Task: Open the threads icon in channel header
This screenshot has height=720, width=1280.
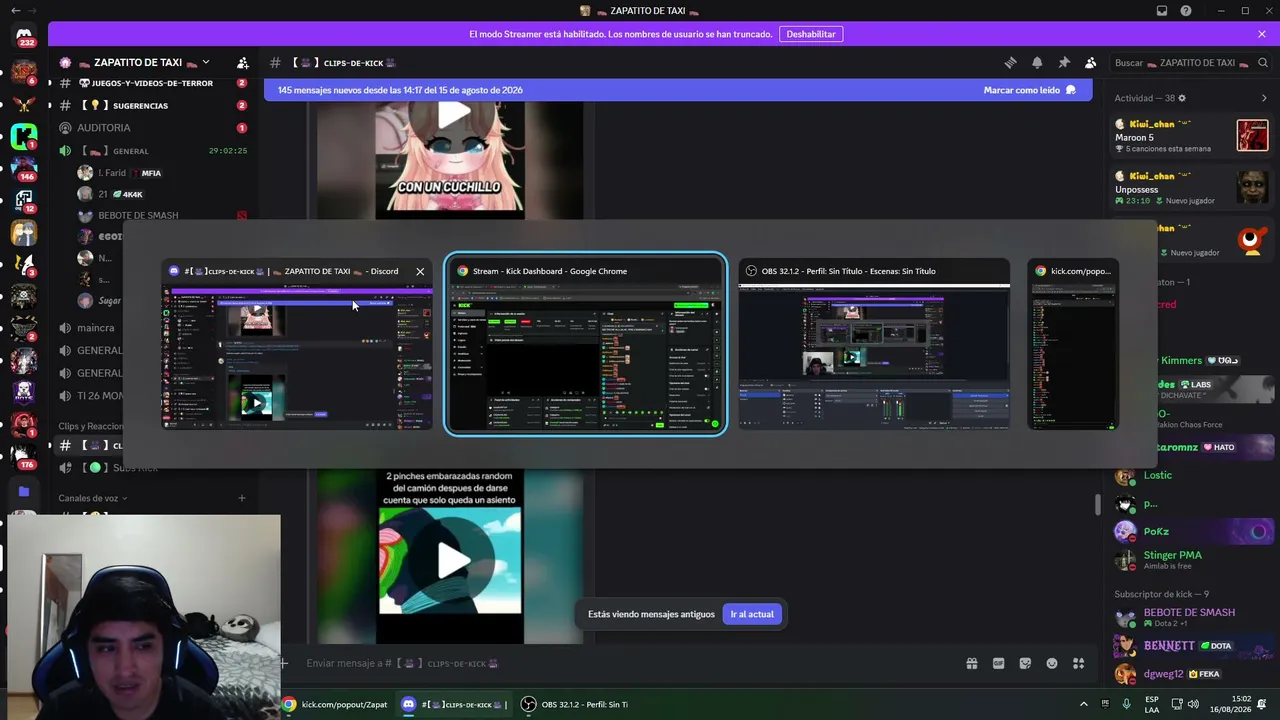Action: pos(1010,62)
